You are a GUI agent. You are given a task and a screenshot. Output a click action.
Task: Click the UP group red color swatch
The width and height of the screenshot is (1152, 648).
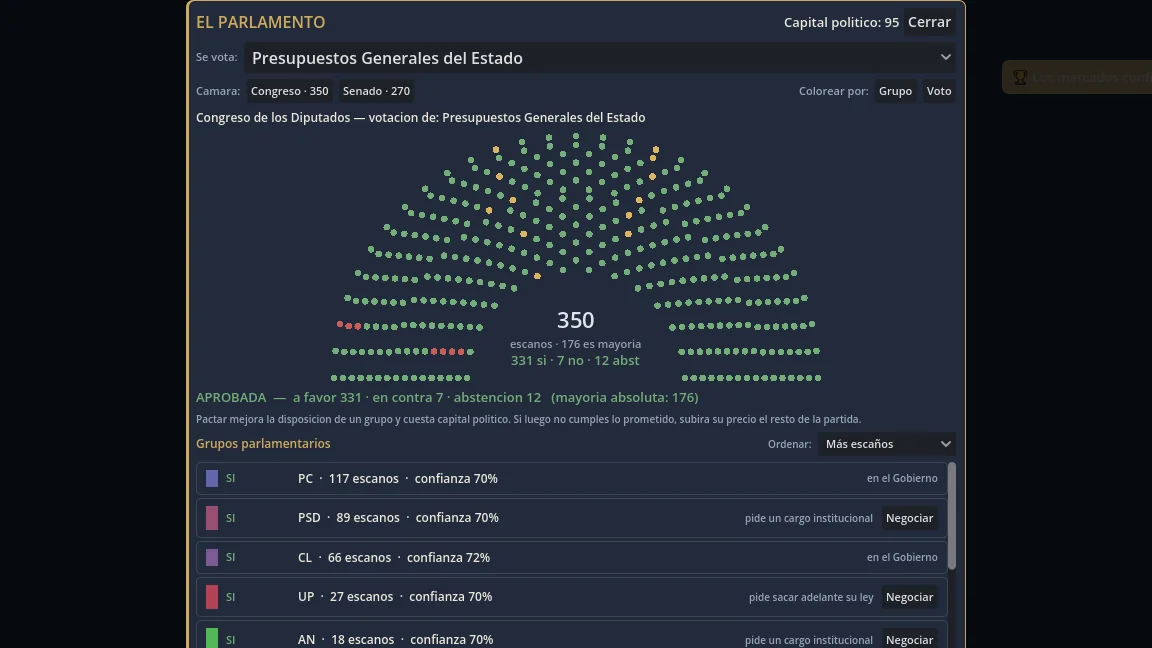tap(212, 597)
